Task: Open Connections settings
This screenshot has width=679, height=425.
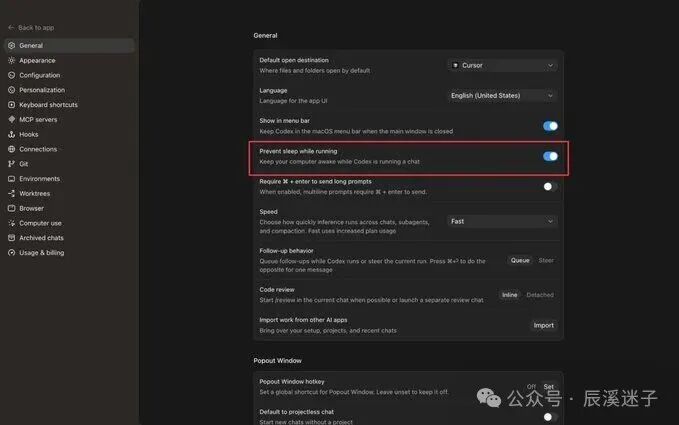Action: pyautogui.click(x=69, y=149)
